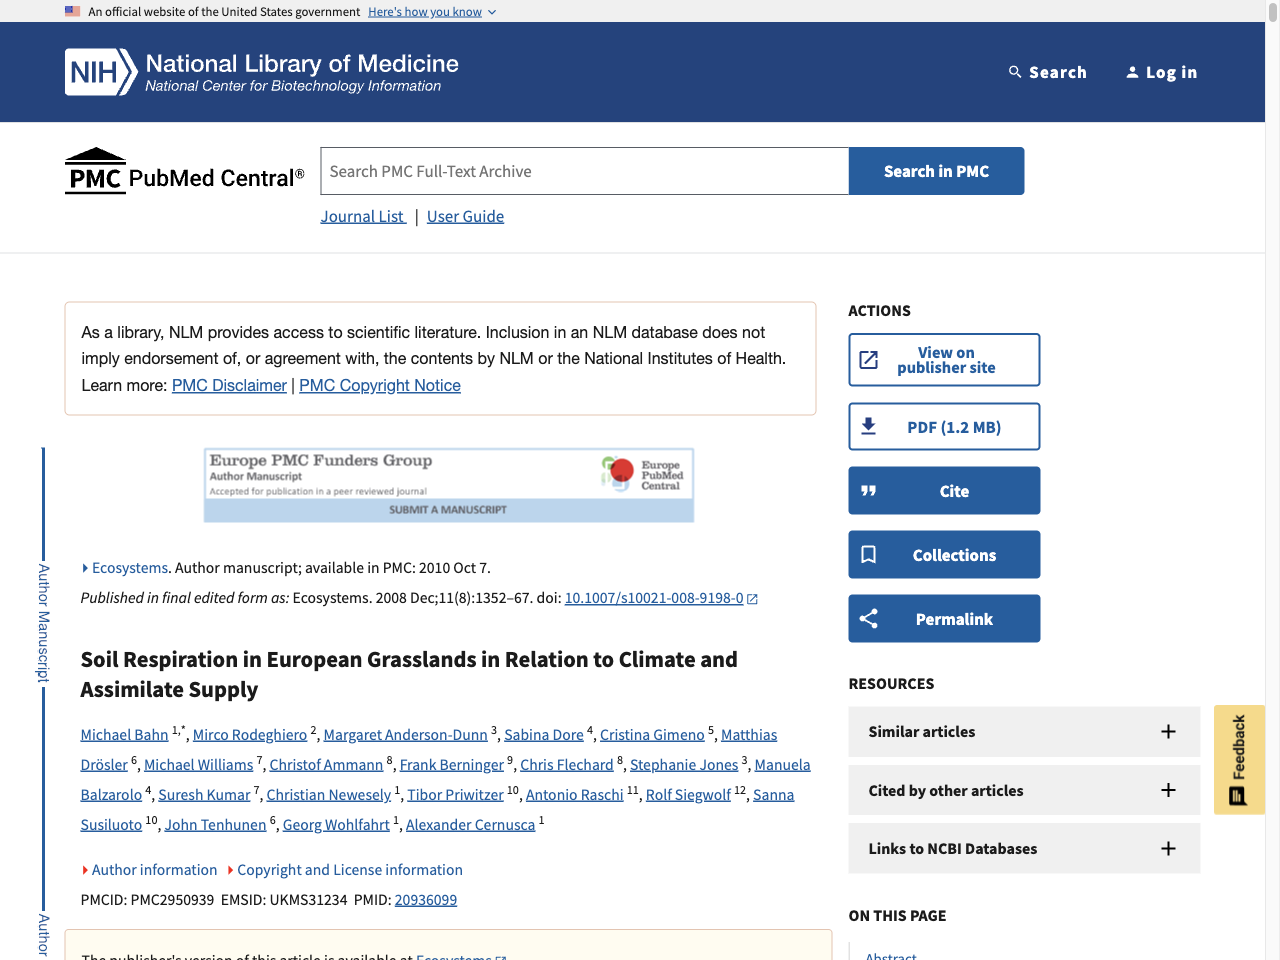Screen dimensions: 1280x960
Task: Click View on publisher site button
Action: [x=944, y=360]
